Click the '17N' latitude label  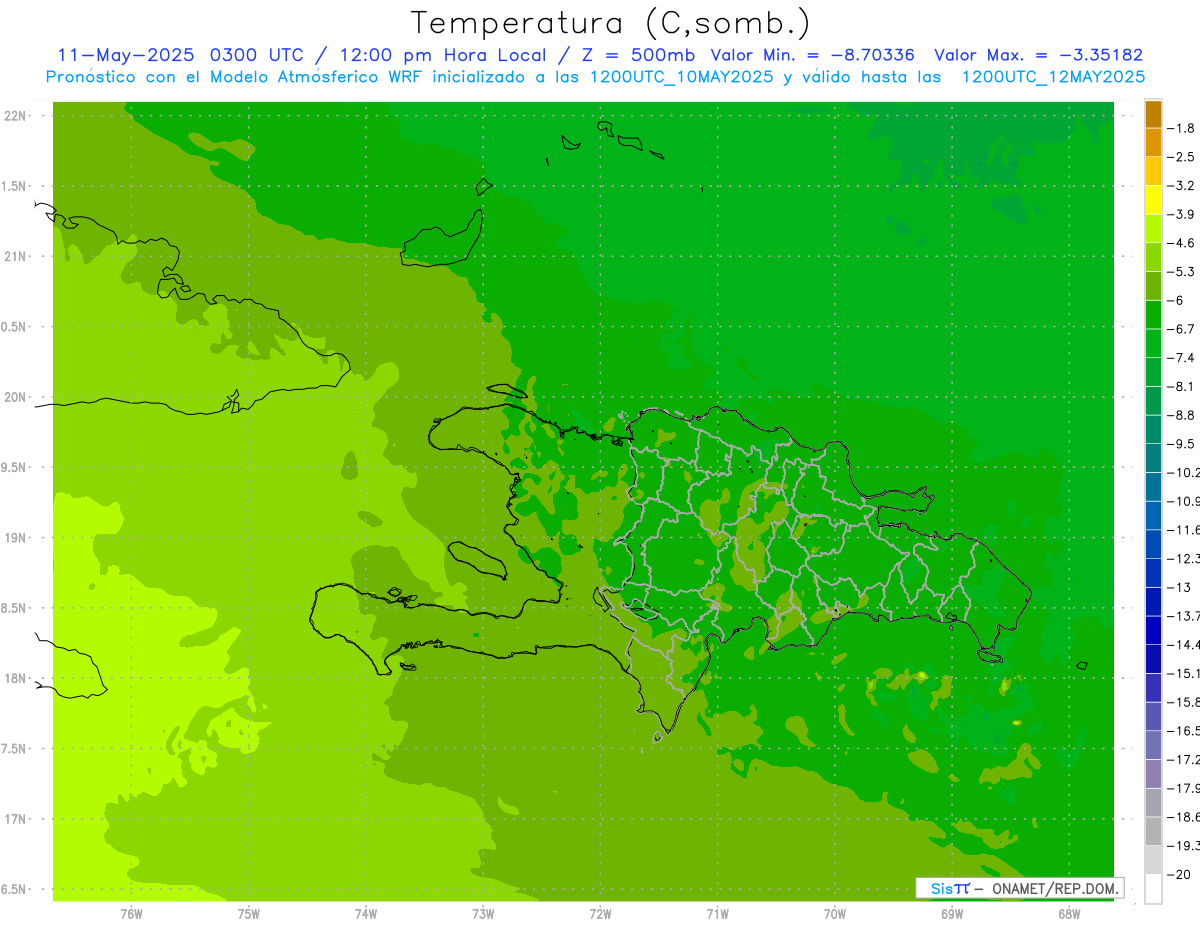(14, 819)
